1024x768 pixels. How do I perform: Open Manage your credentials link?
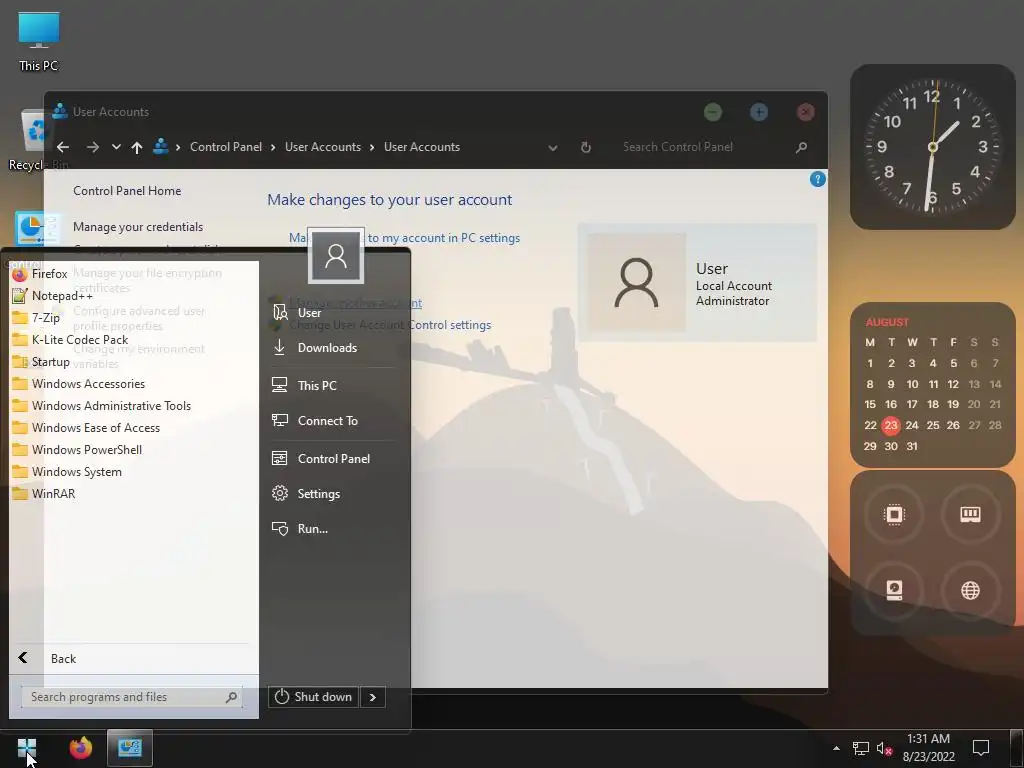point(138,227)
